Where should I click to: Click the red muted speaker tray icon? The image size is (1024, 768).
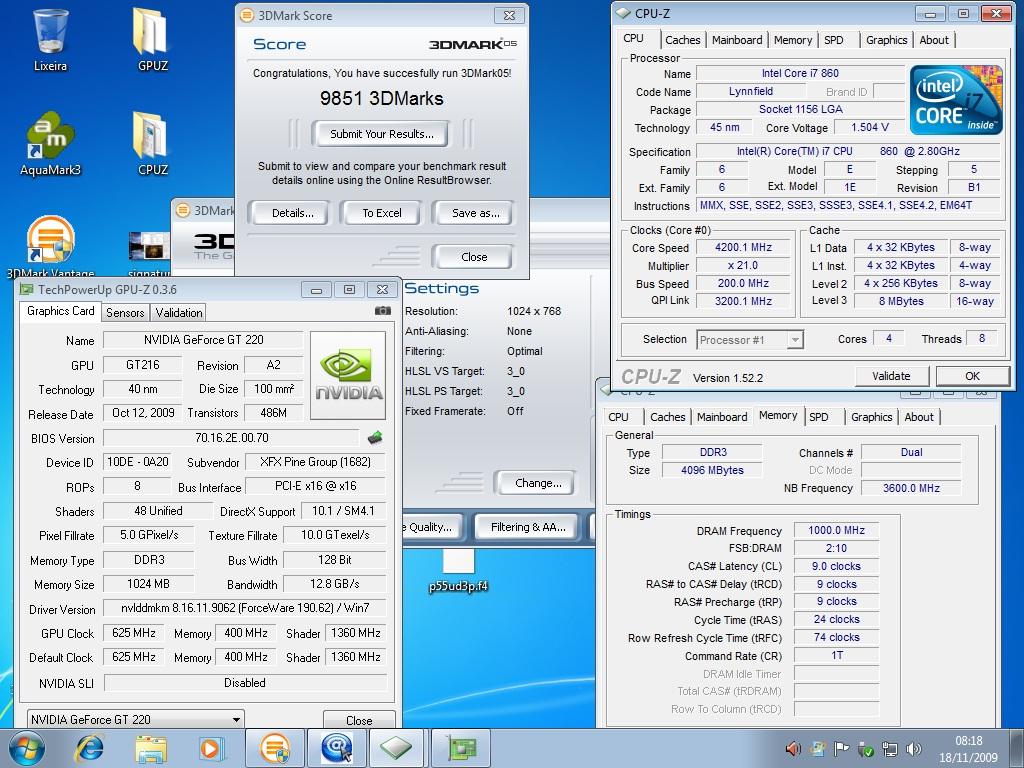(x=792, y=748)
